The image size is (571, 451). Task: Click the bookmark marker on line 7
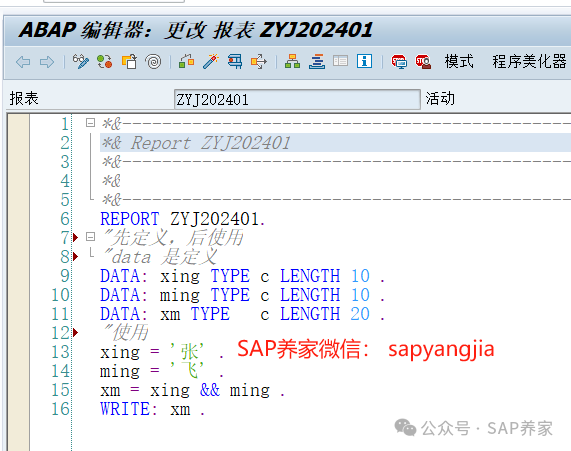75,238
